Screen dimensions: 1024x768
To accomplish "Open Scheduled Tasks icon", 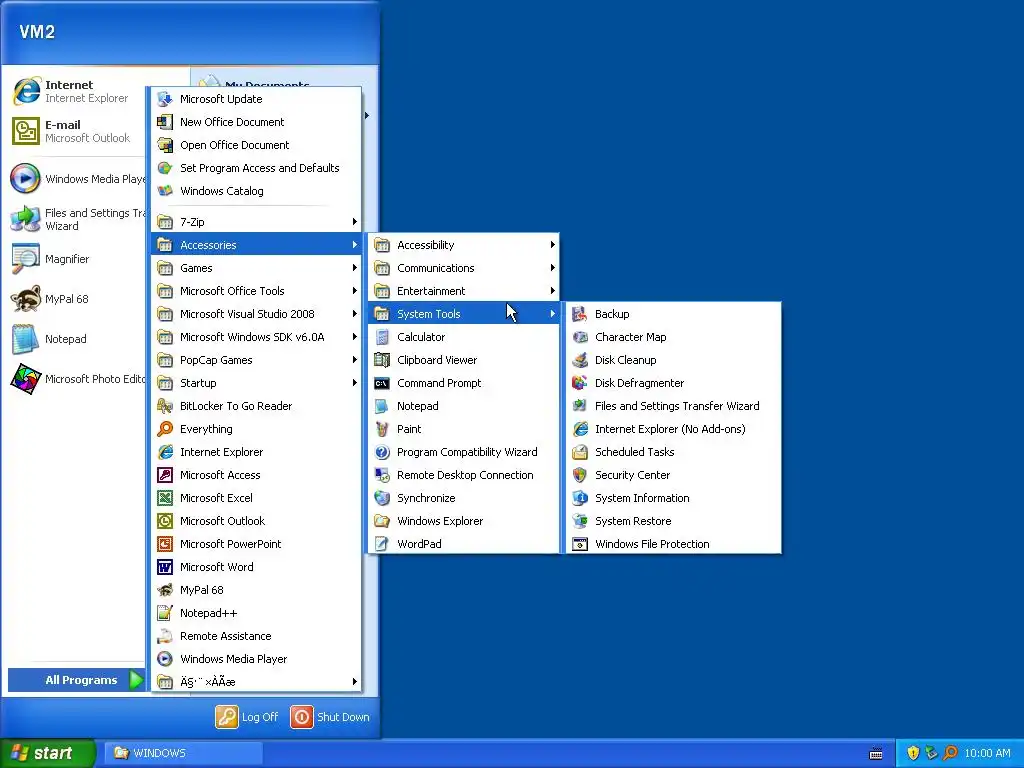I will (x=579, y=452).
